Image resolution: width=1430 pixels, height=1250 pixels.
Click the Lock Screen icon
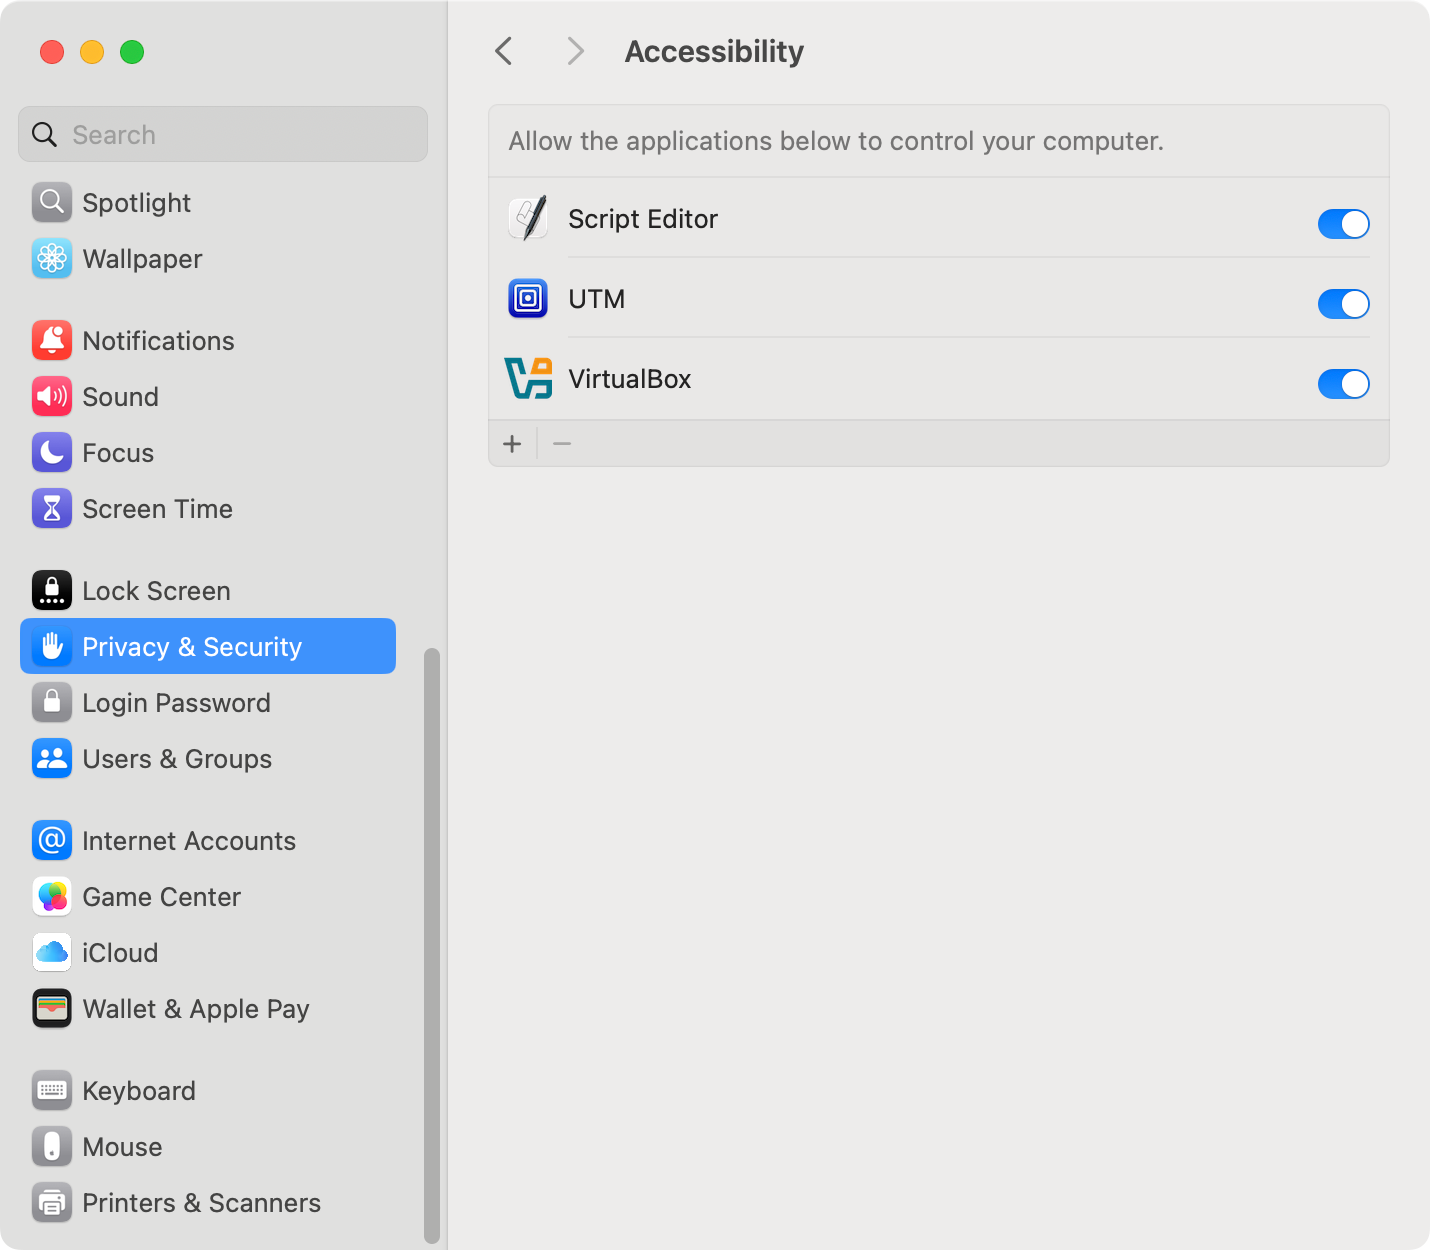52,590
